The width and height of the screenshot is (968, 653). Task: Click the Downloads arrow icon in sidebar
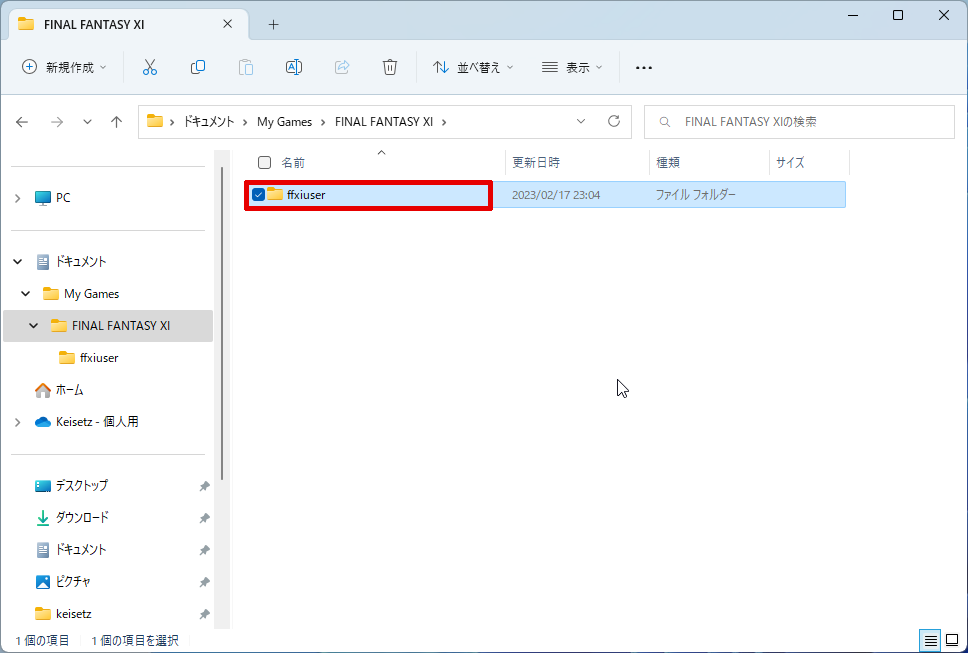click(43, 518)
